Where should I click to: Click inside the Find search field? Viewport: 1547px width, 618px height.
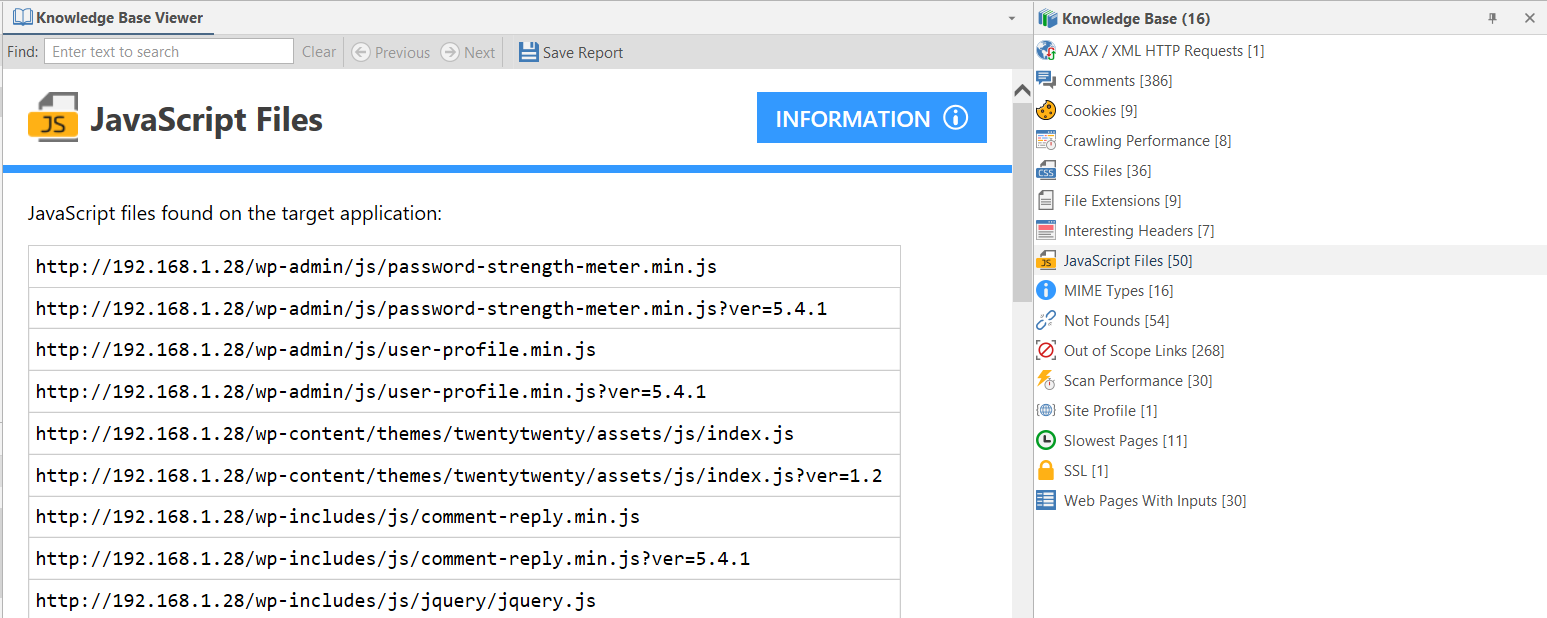tap(168, 51)
